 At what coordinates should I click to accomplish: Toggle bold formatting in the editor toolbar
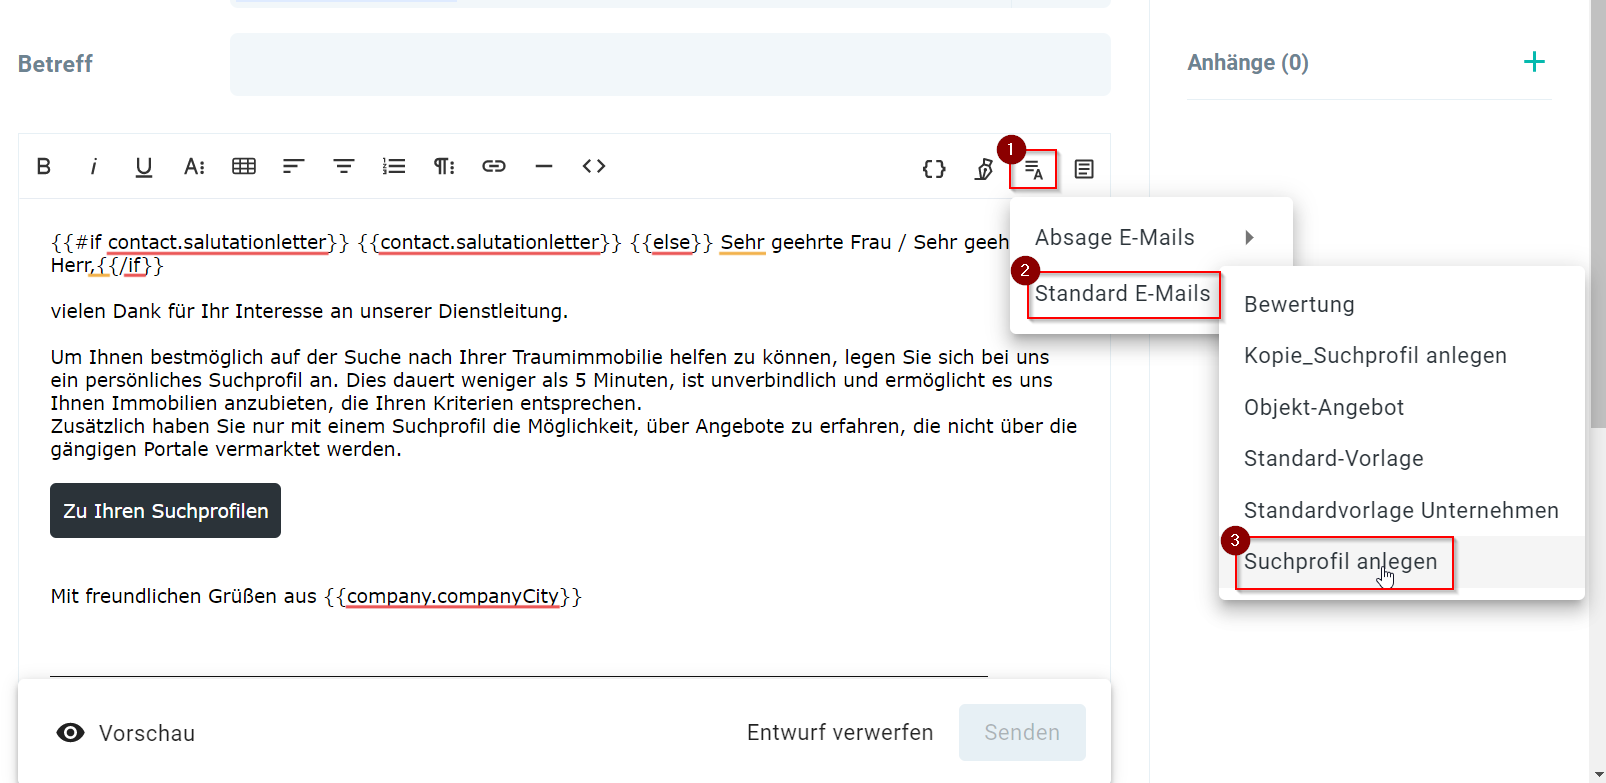pos(44,167)
